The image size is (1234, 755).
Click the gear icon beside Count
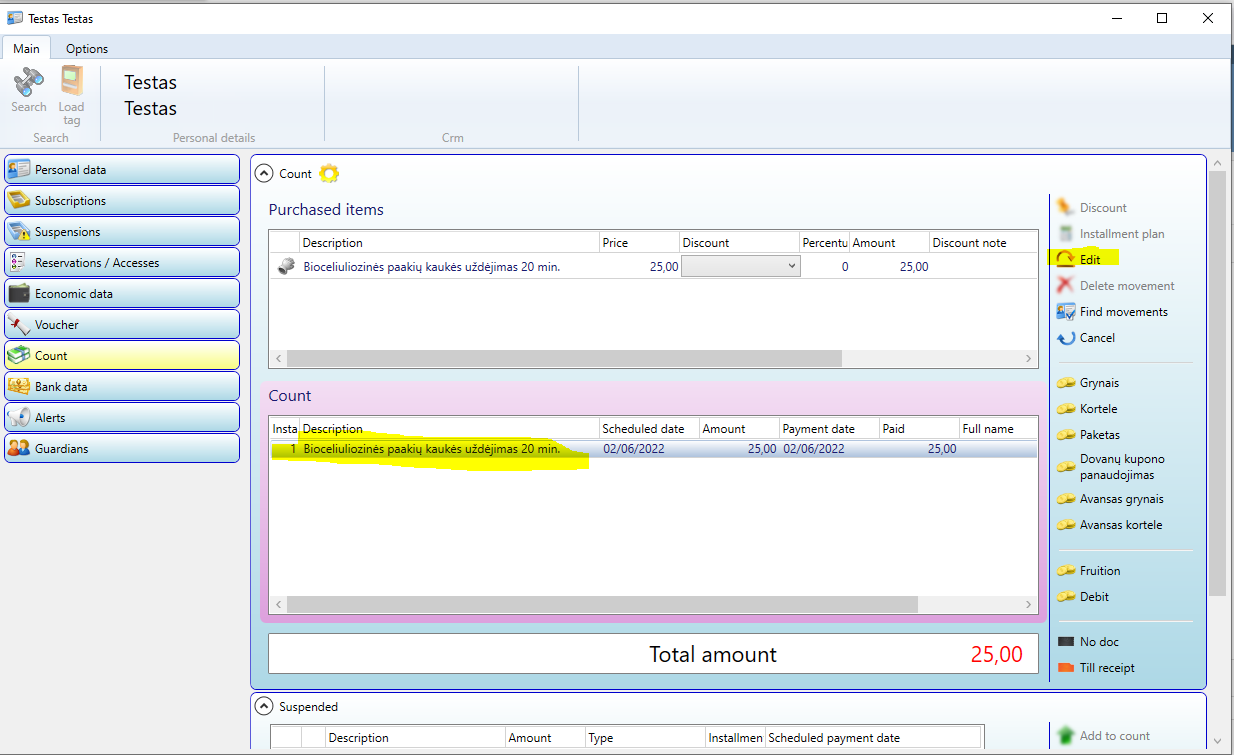[329, 174]
